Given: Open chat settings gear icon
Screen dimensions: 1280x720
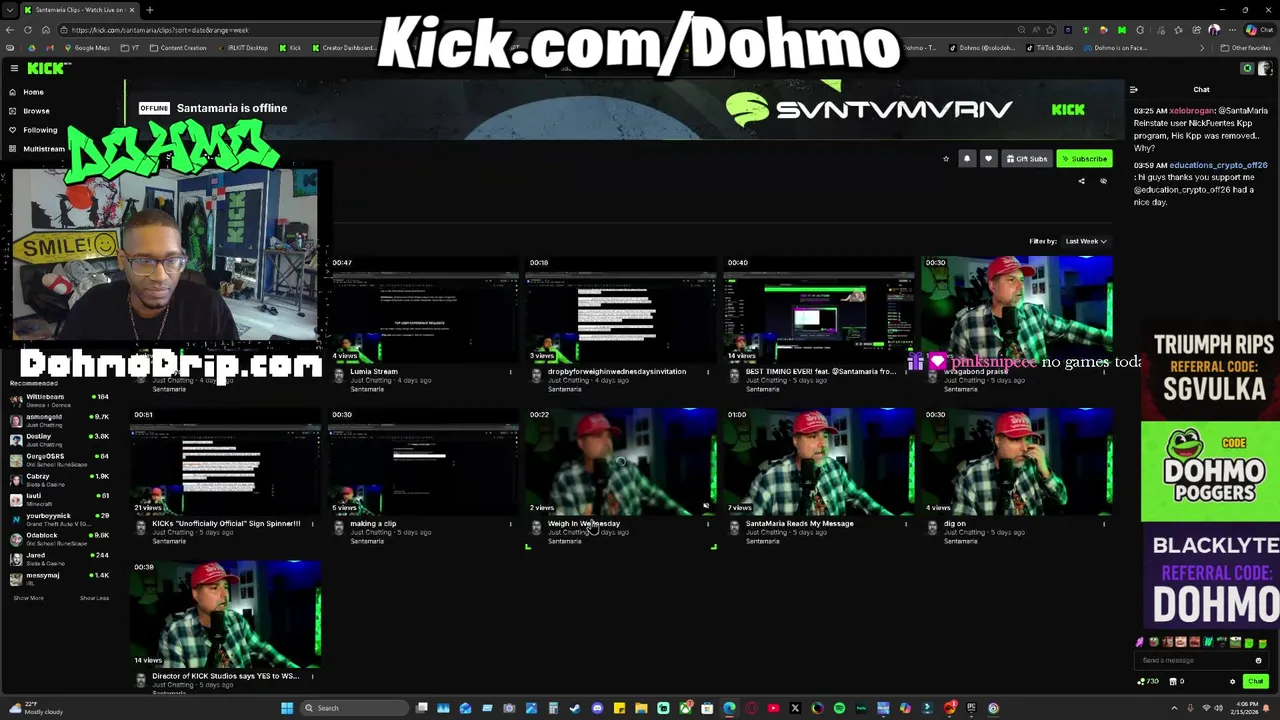Looking at the screenshot, I should 1232,681.
